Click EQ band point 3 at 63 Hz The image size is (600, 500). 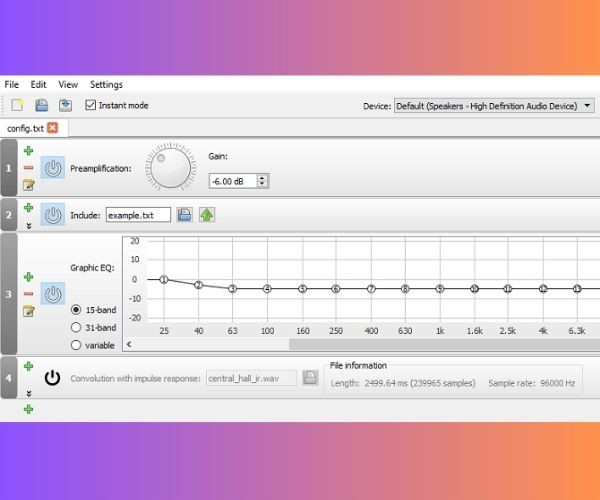point(232,289)
